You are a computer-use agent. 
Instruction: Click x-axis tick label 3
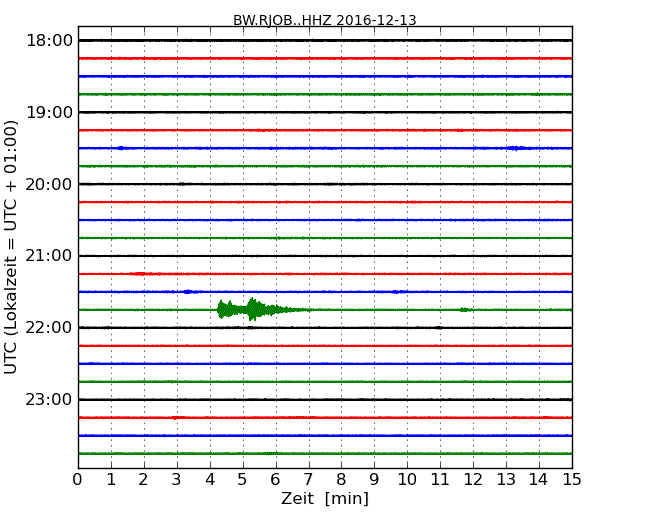(x=177, y=480)
